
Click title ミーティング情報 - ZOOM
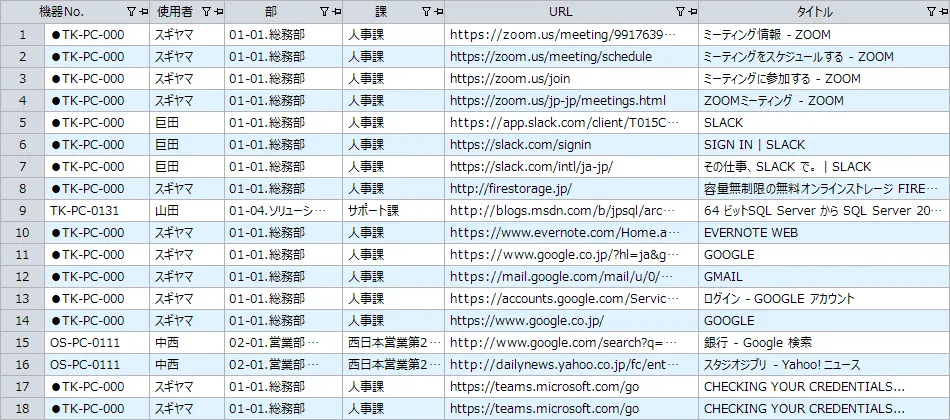pos(767,35)
